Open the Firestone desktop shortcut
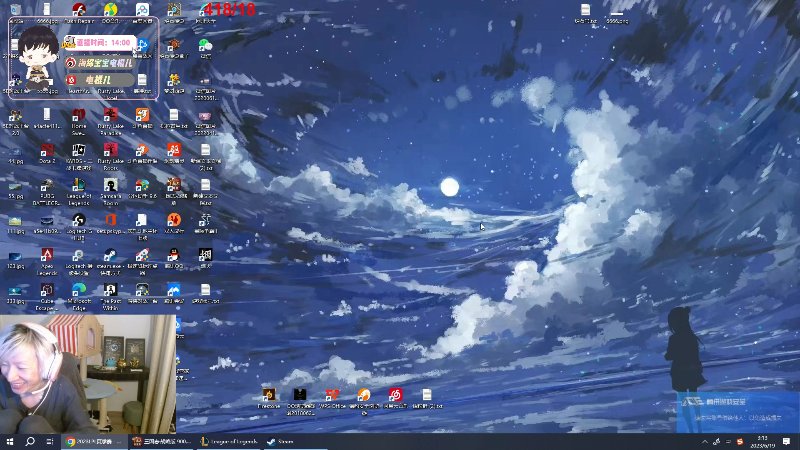 click(268, 398)
